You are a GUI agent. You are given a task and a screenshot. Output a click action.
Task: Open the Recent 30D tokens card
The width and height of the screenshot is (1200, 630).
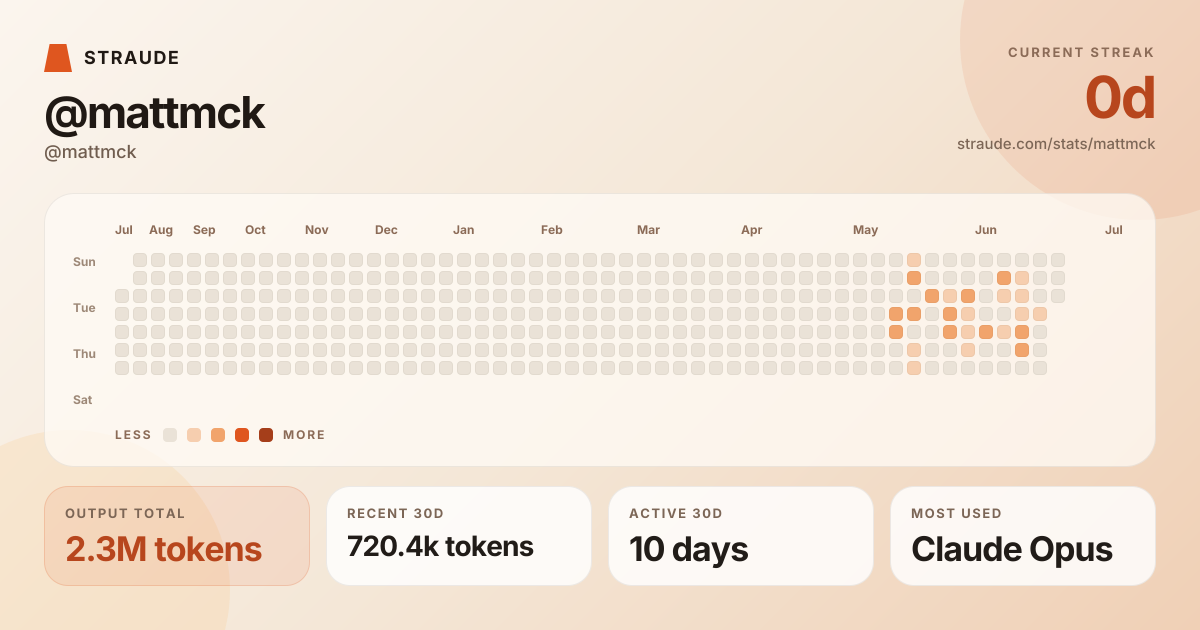coord(459,536)
